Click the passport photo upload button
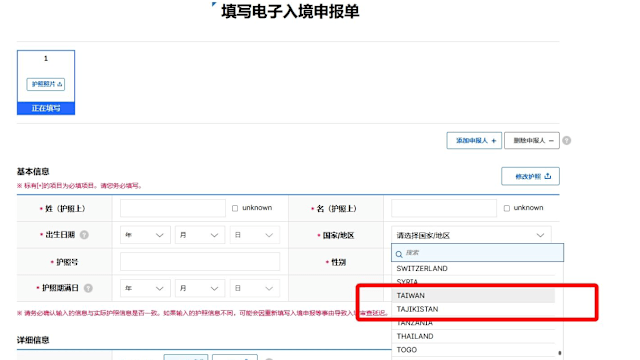The width and height of the screenshot is (640, 360). tap(46, 84)
